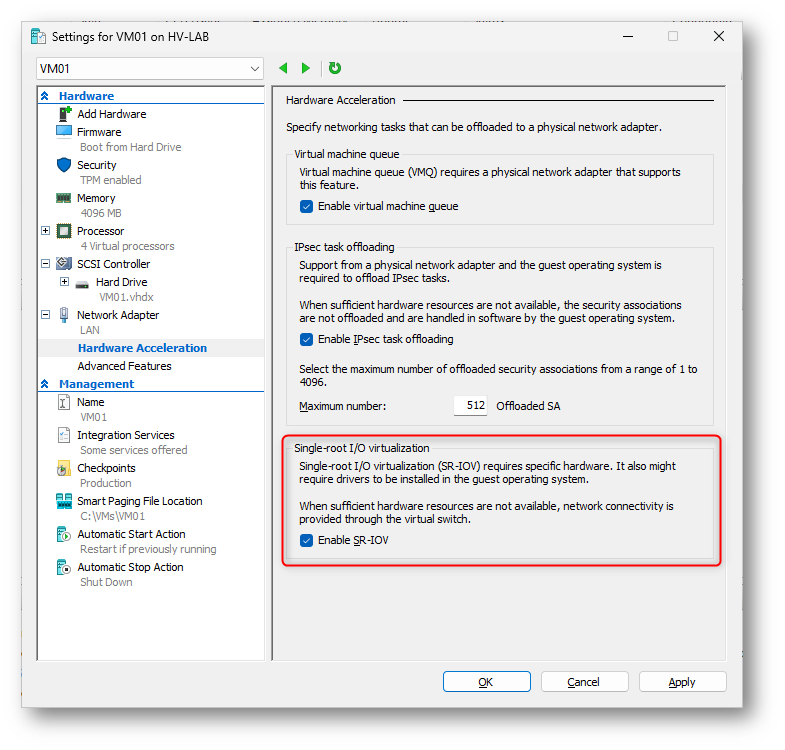Select Add Hardware in the tree
785x750 pixels.
pyautogui.click(x=112, y=114)
